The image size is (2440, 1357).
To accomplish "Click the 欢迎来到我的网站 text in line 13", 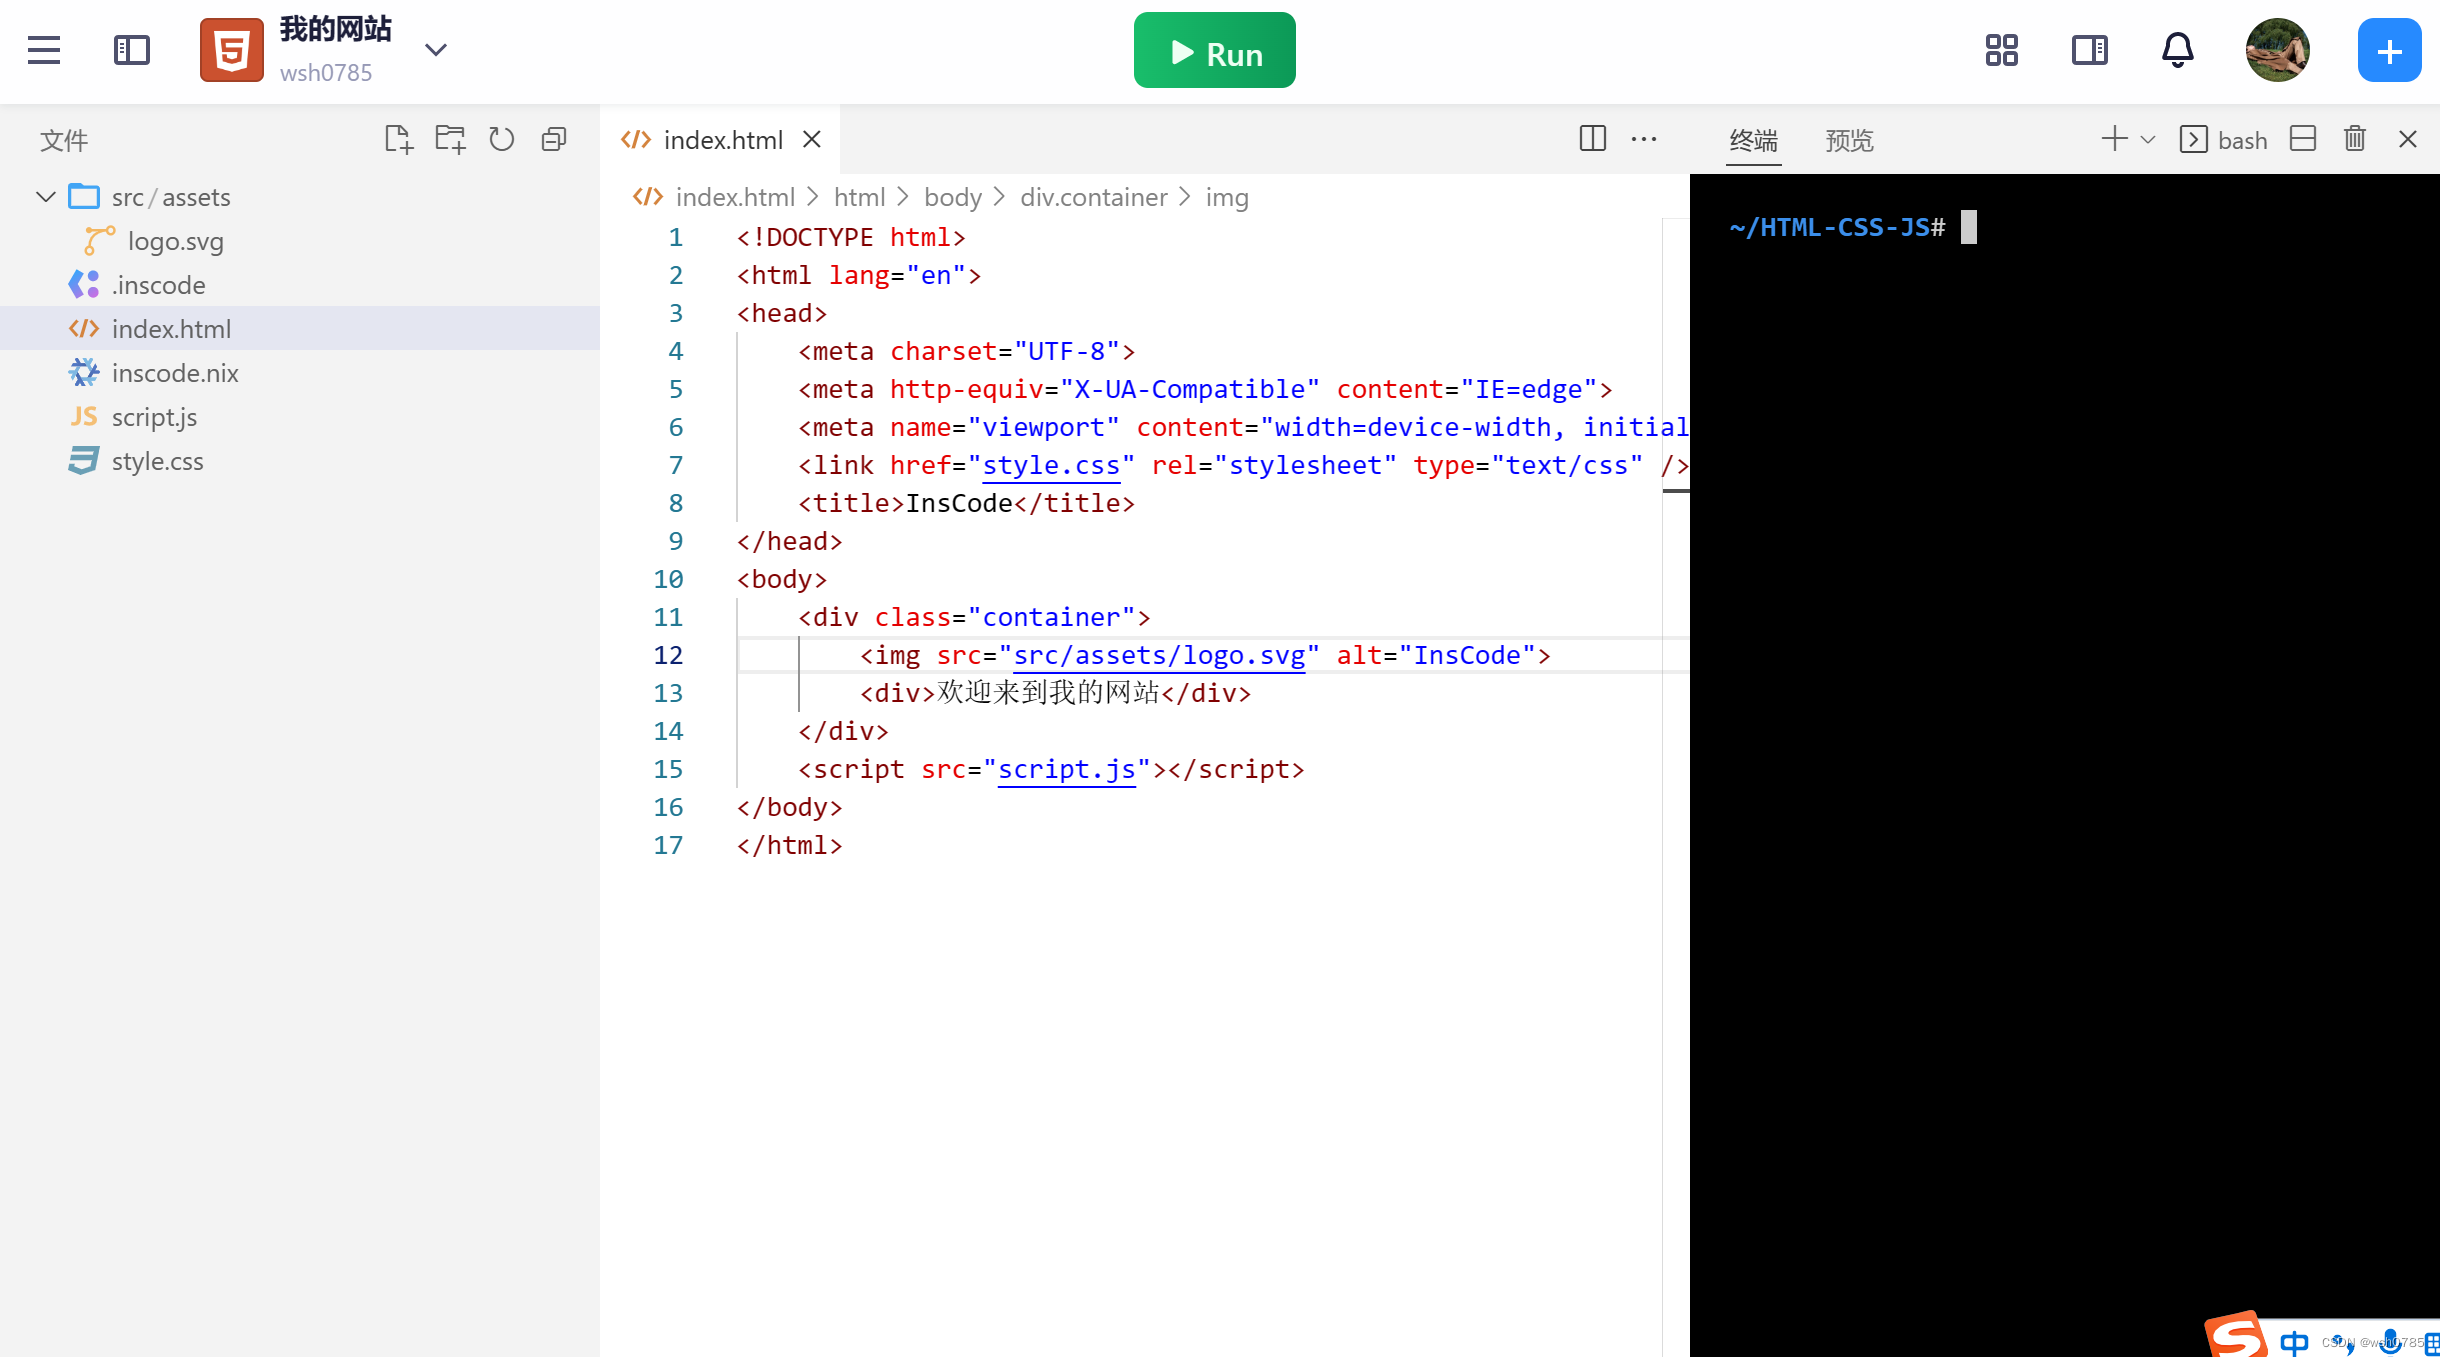I will point(1048,693).
